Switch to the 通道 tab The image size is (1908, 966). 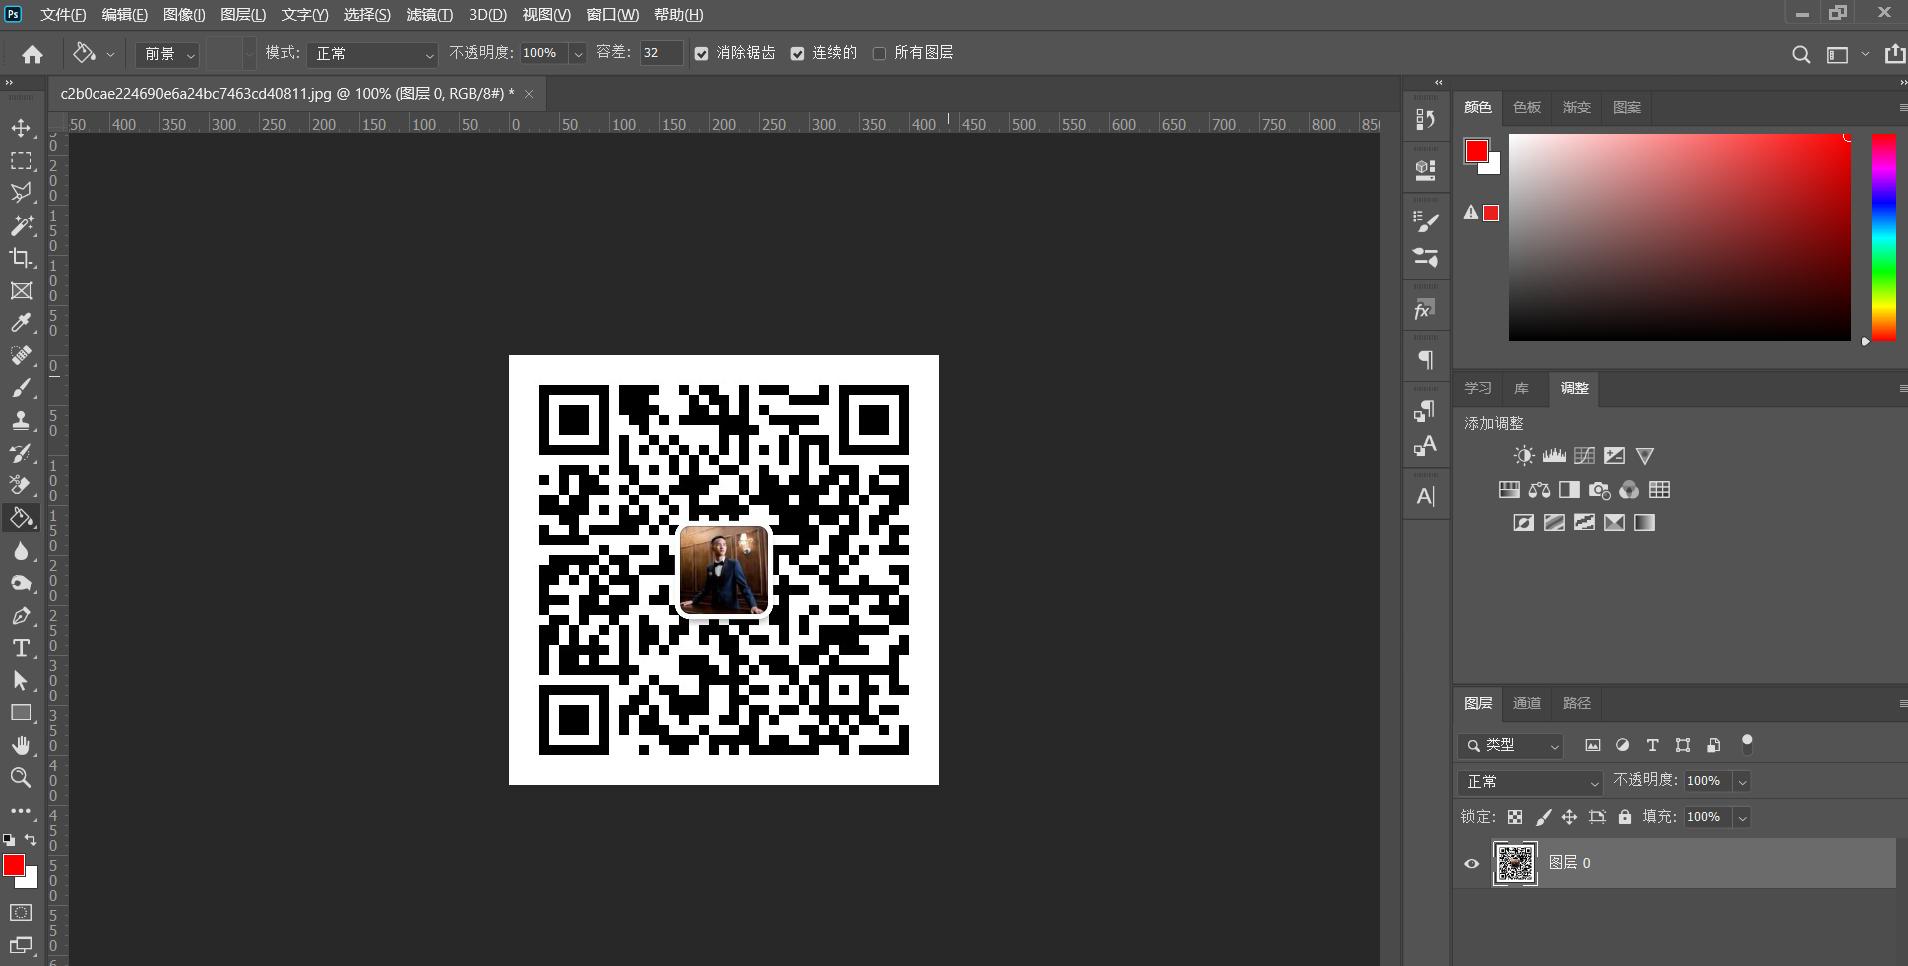(1526, 703)
